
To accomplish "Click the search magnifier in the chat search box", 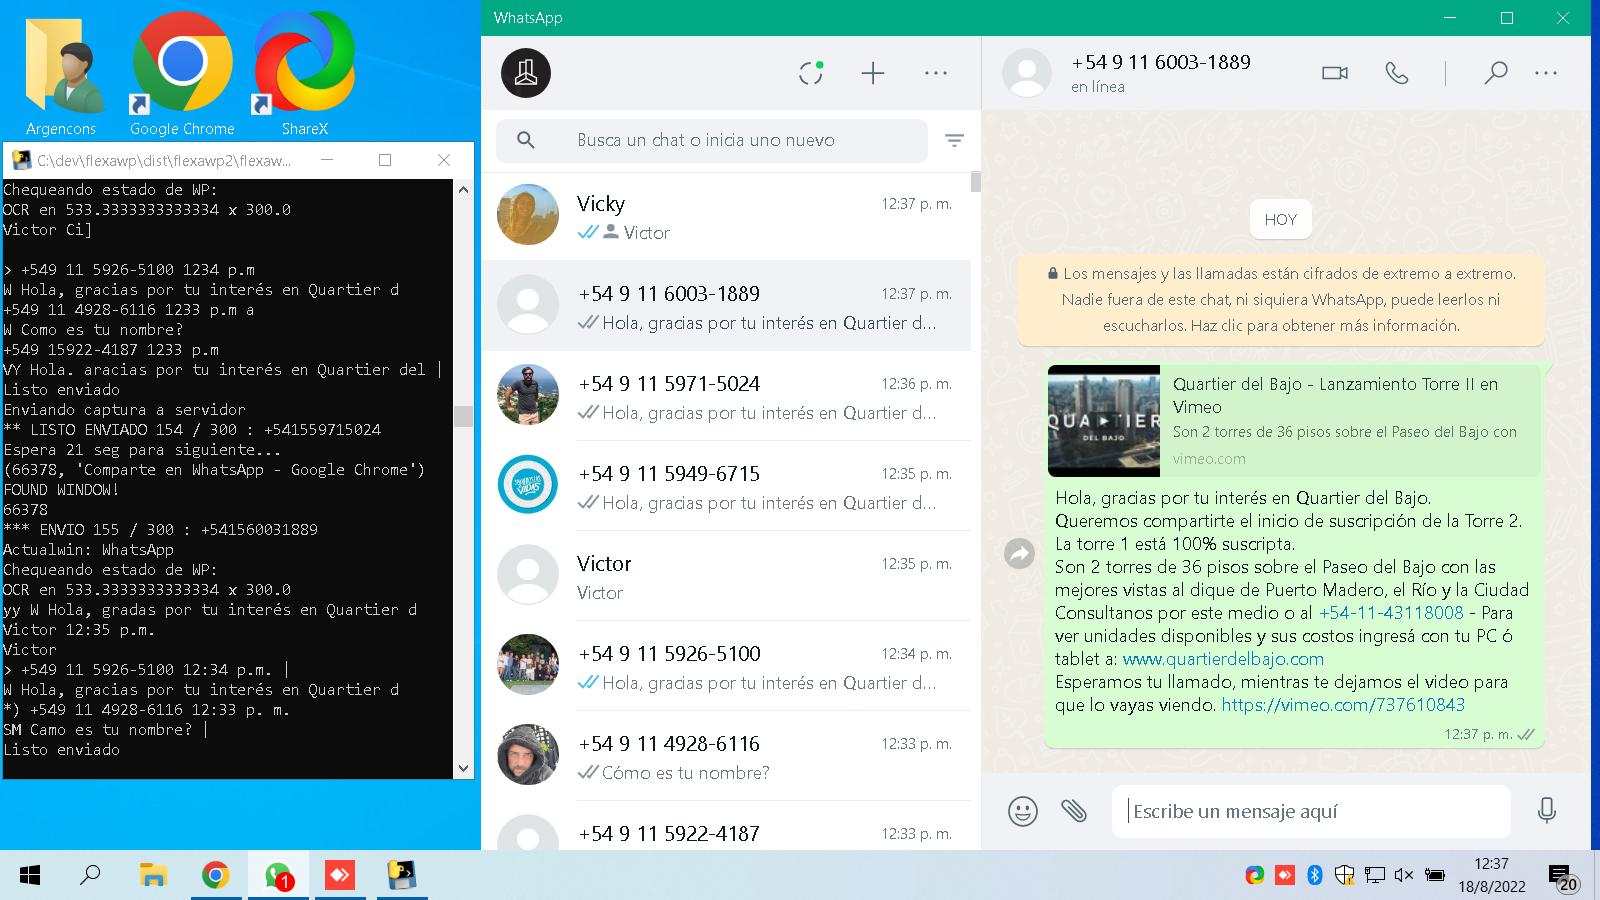I will click(526, 140).
